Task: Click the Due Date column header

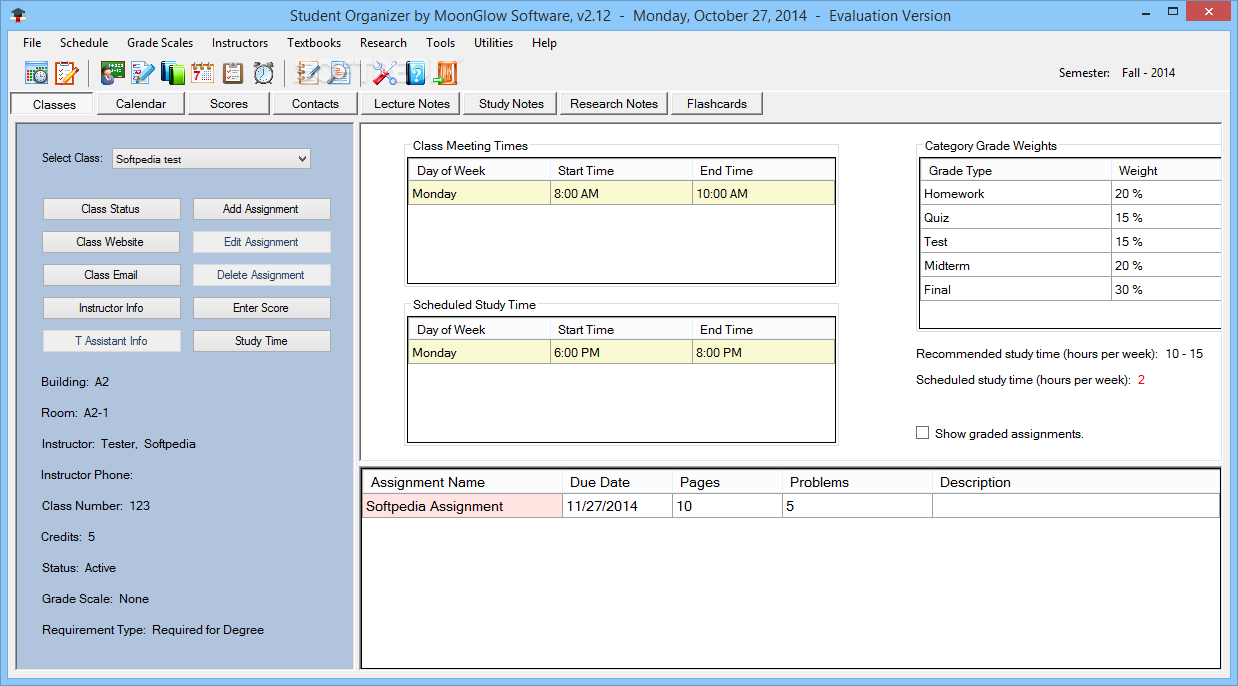Action: coord(617,482)
